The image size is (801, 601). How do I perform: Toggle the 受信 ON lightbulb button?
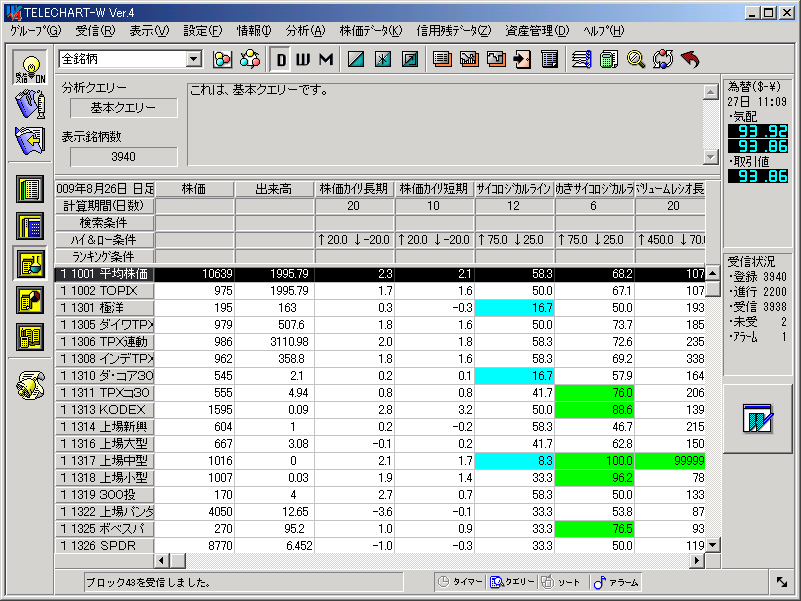30,68
